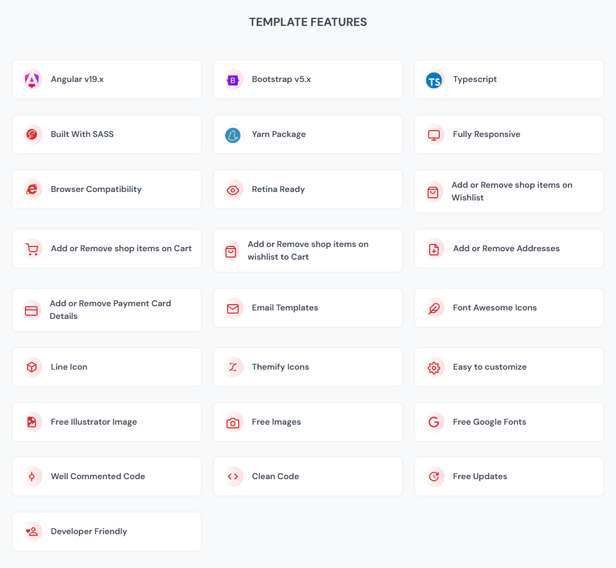Click the Clean Code brackets icon

point(233,477)
